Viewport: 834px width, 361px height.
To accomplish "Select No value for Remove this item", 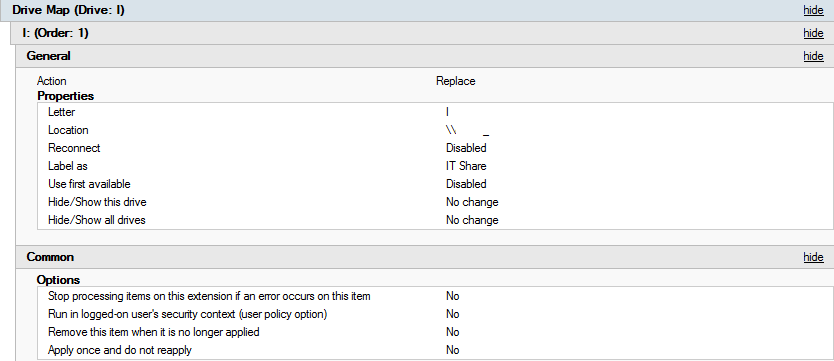I will pos(453,332).
